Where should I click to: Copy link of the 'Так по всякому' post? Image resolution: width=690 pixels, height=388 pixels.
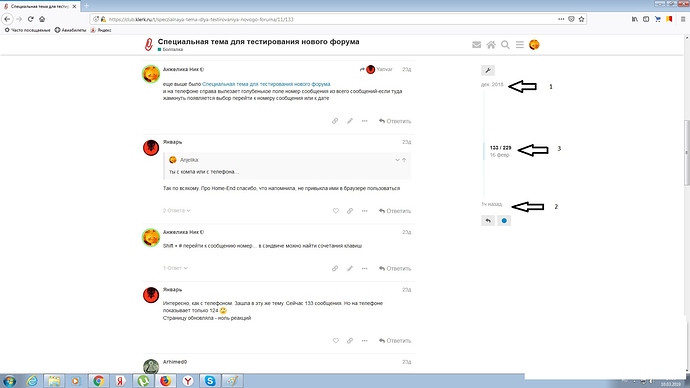tap(349, 211)
